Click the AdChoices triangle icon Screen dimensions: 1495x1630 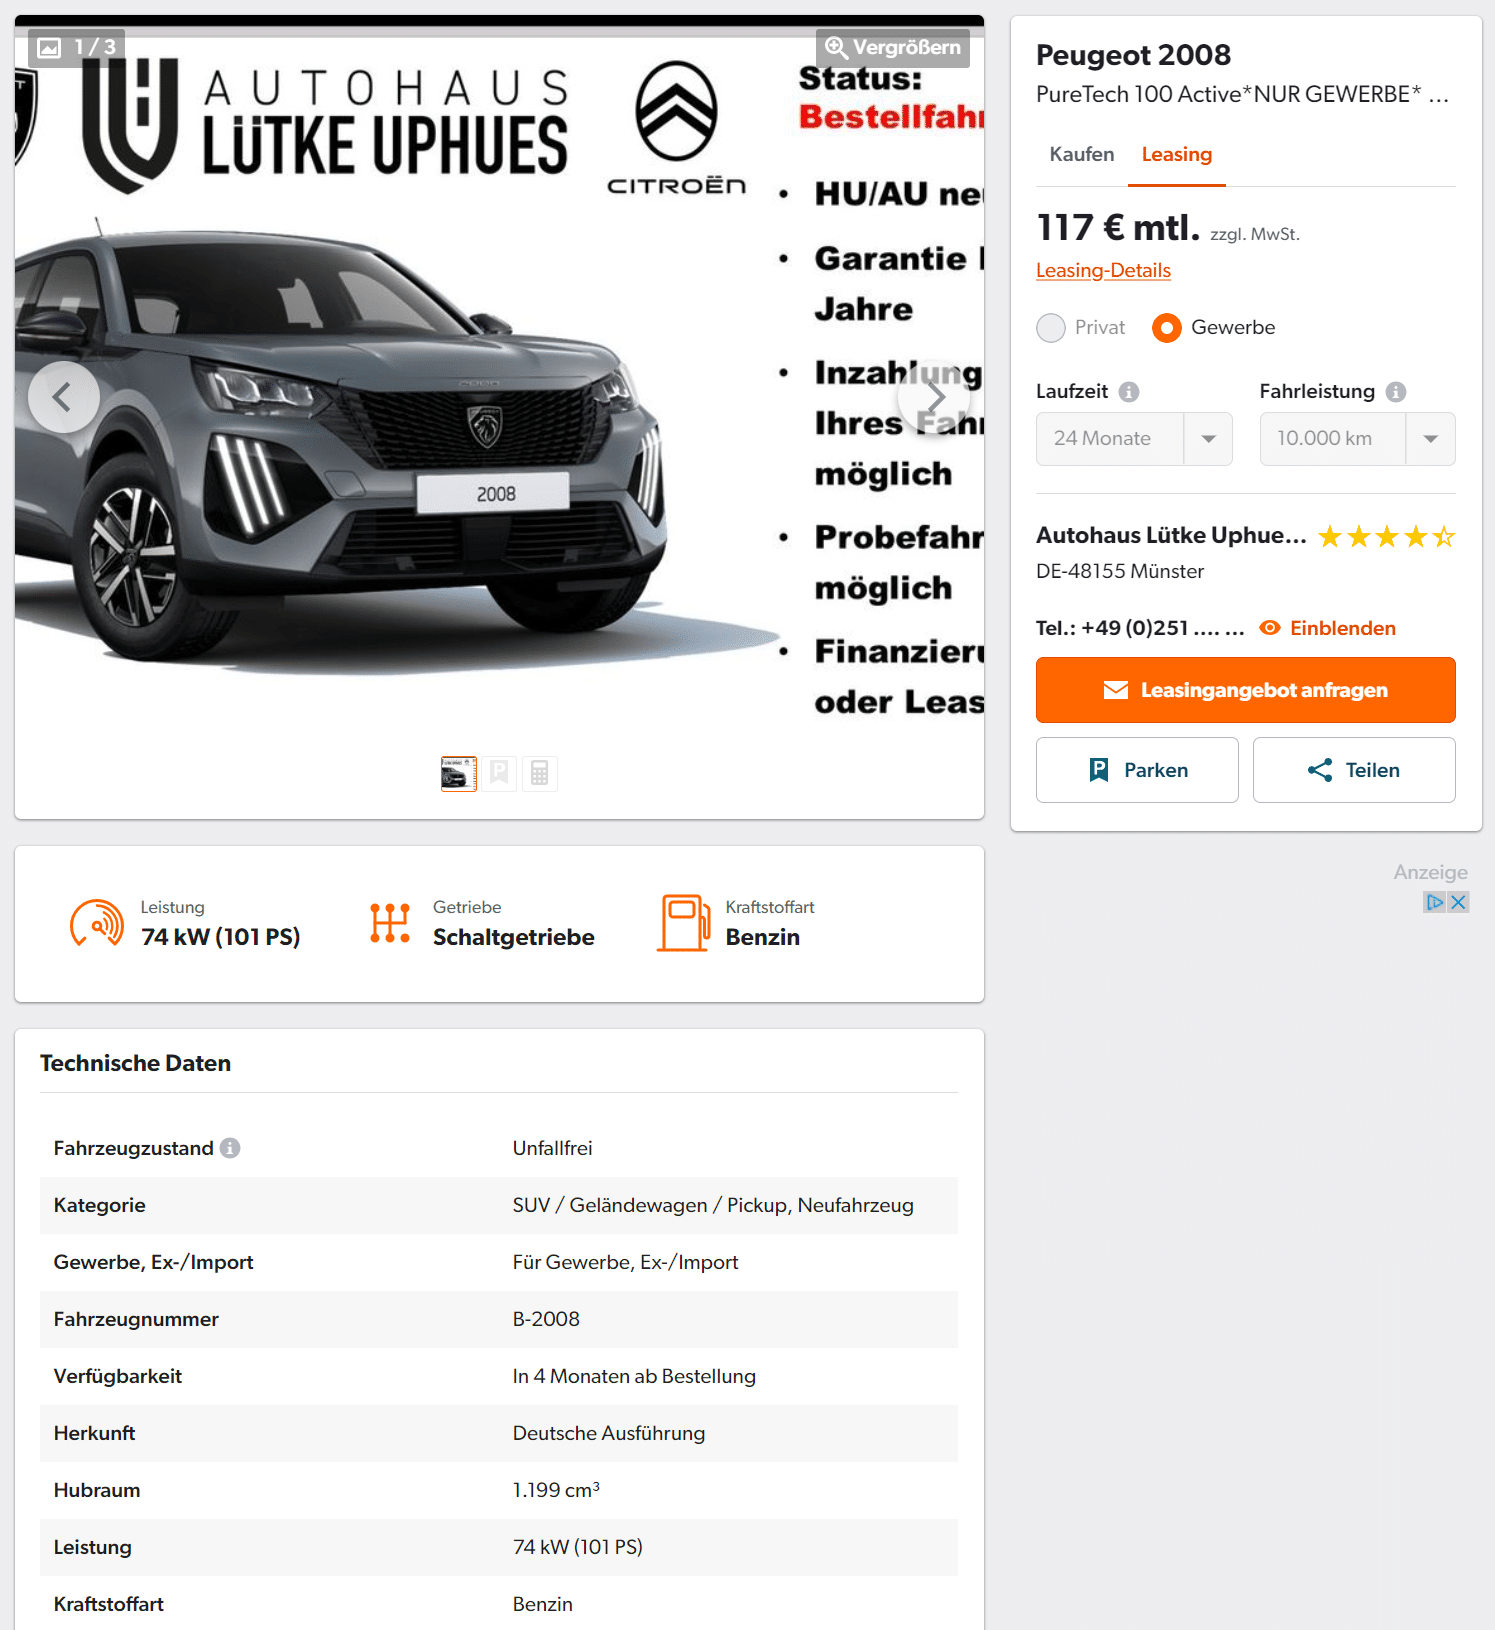click(1435, 902)
